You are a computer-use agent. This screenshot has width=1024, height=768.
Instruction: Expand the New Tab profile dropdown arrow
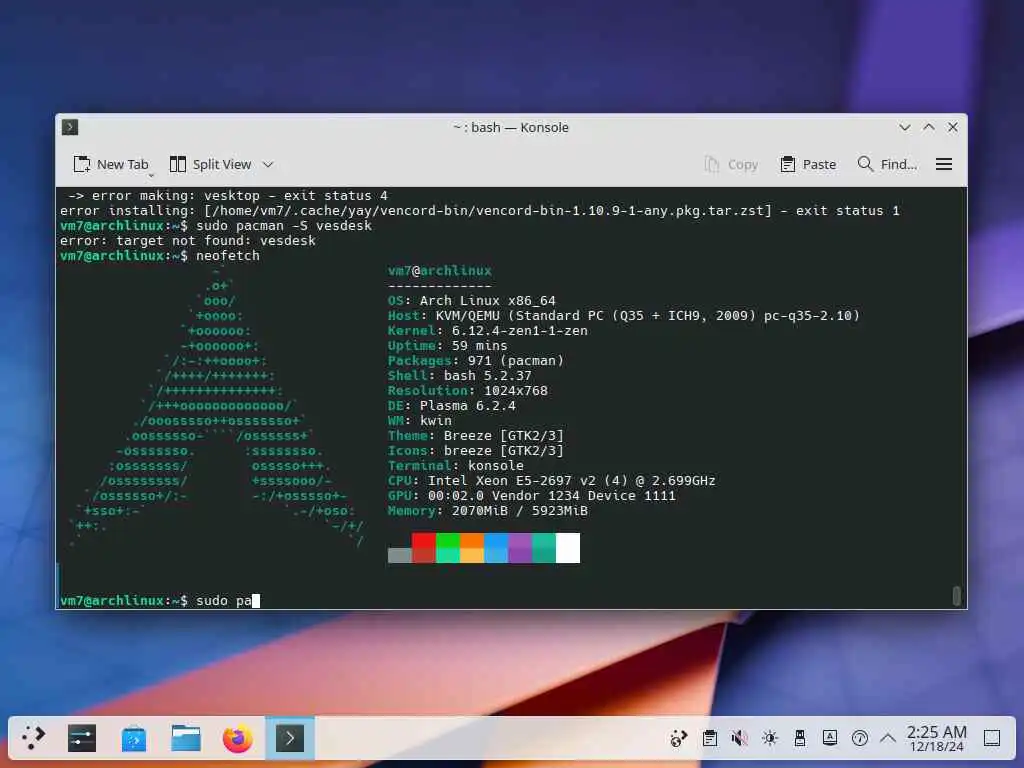pos(151,175)
